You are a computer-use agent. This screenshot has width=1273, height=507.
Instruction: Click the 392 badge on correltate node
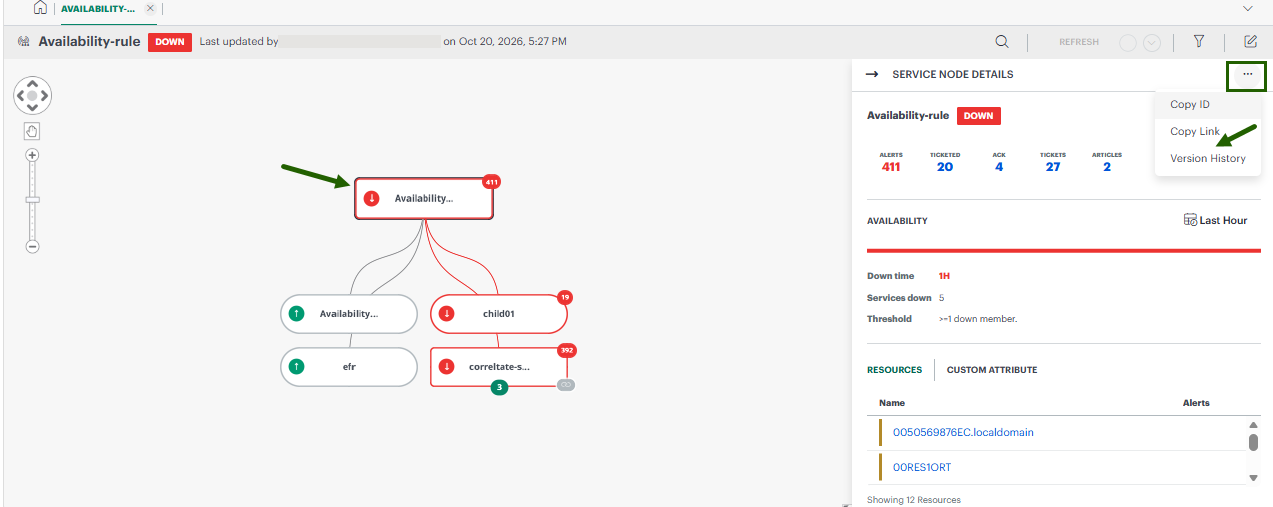[567, 350]
